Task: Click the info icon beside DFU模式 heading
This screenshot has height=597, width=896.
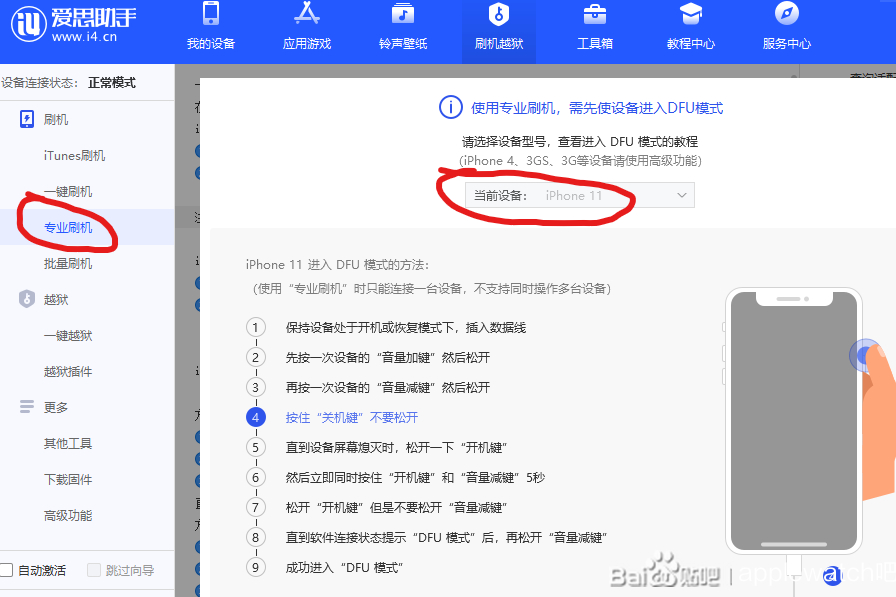Action: click(450, 107)
